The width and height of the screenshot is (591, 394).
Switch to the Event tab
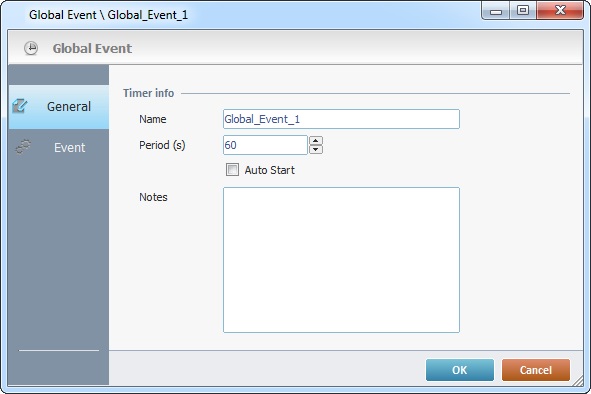point(59,147)
